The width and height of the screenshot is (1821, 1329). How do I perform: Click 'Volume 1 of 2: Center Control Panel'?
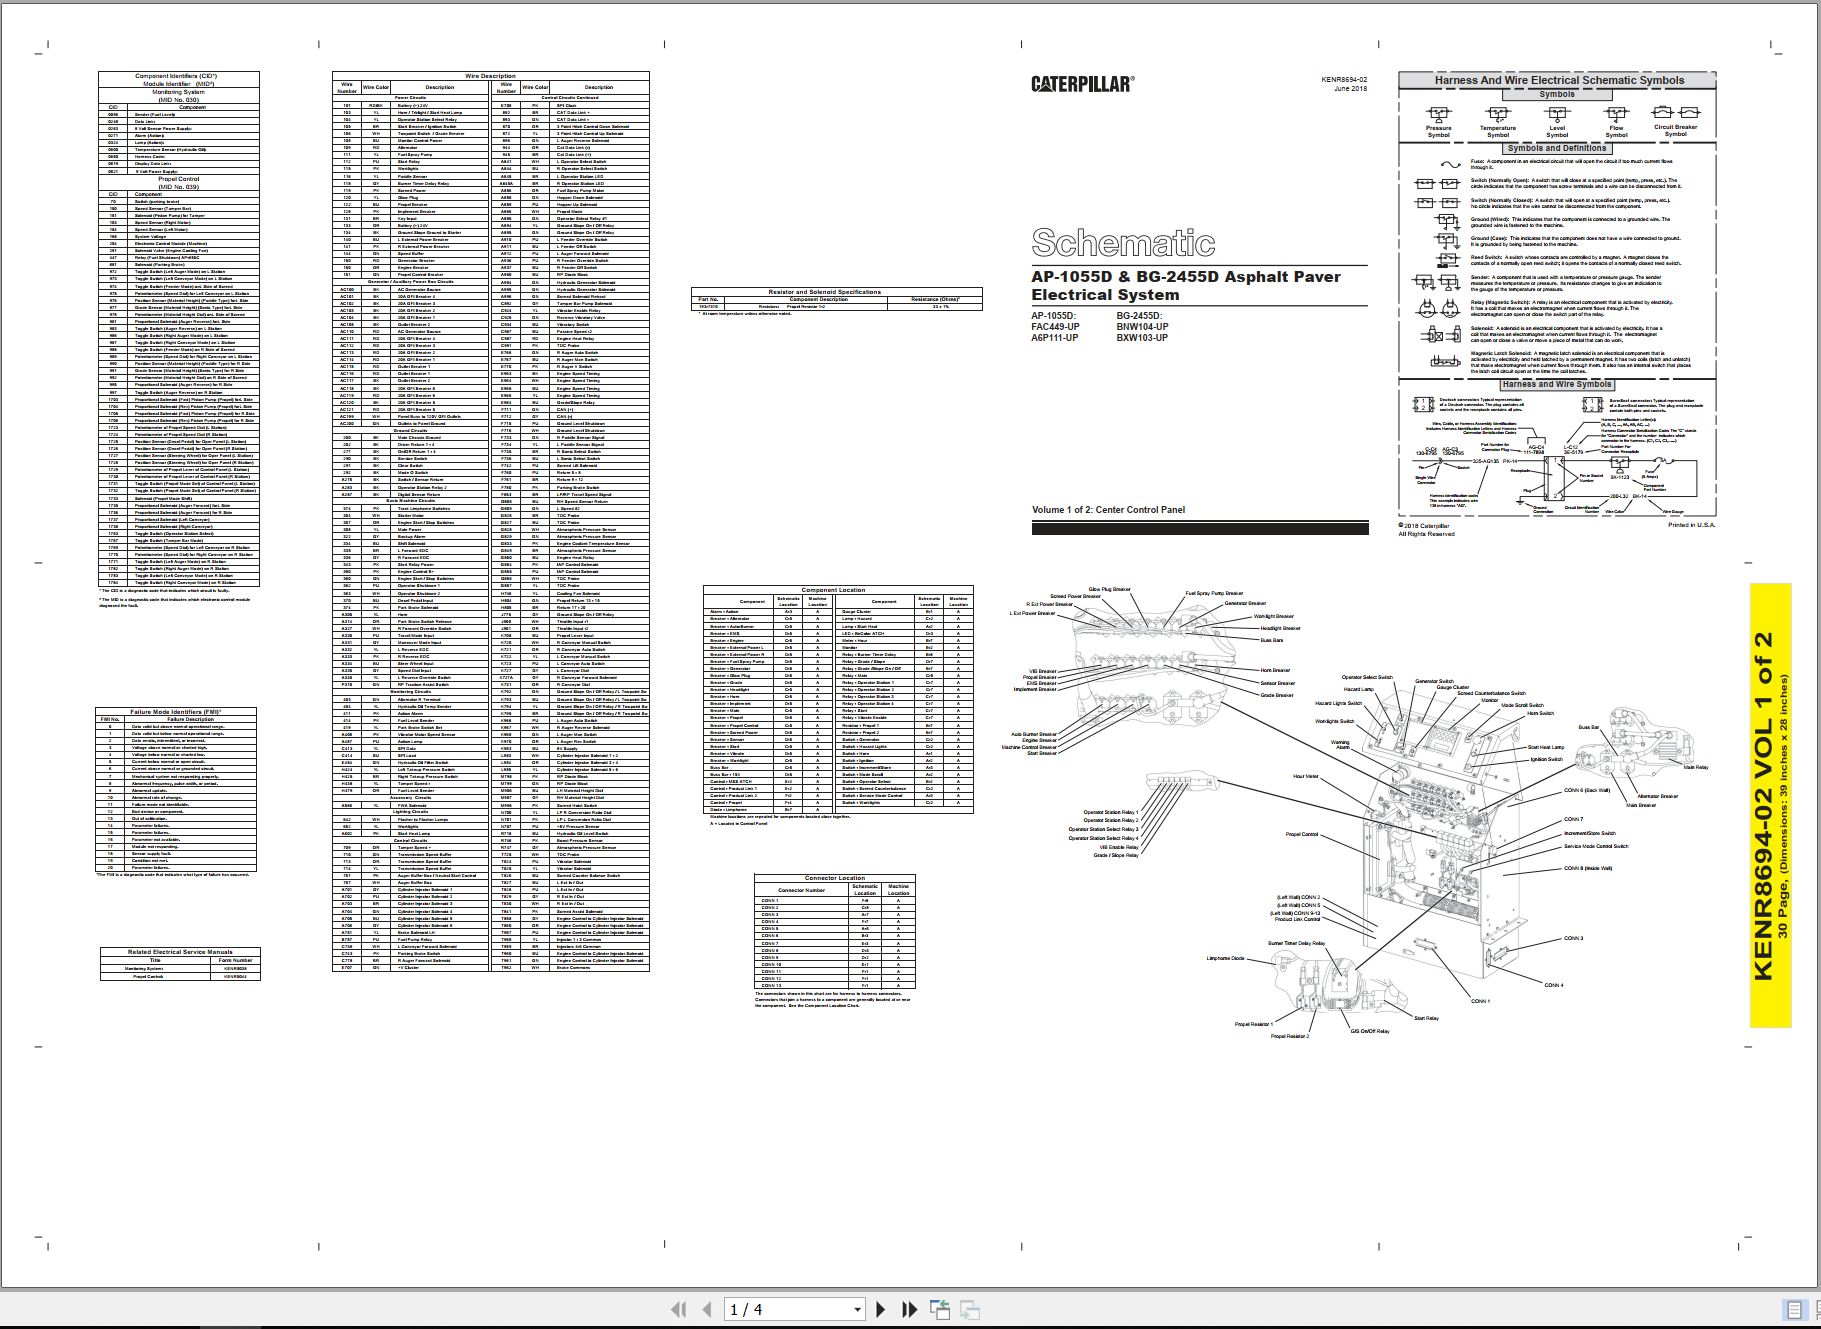[1108, 510]
